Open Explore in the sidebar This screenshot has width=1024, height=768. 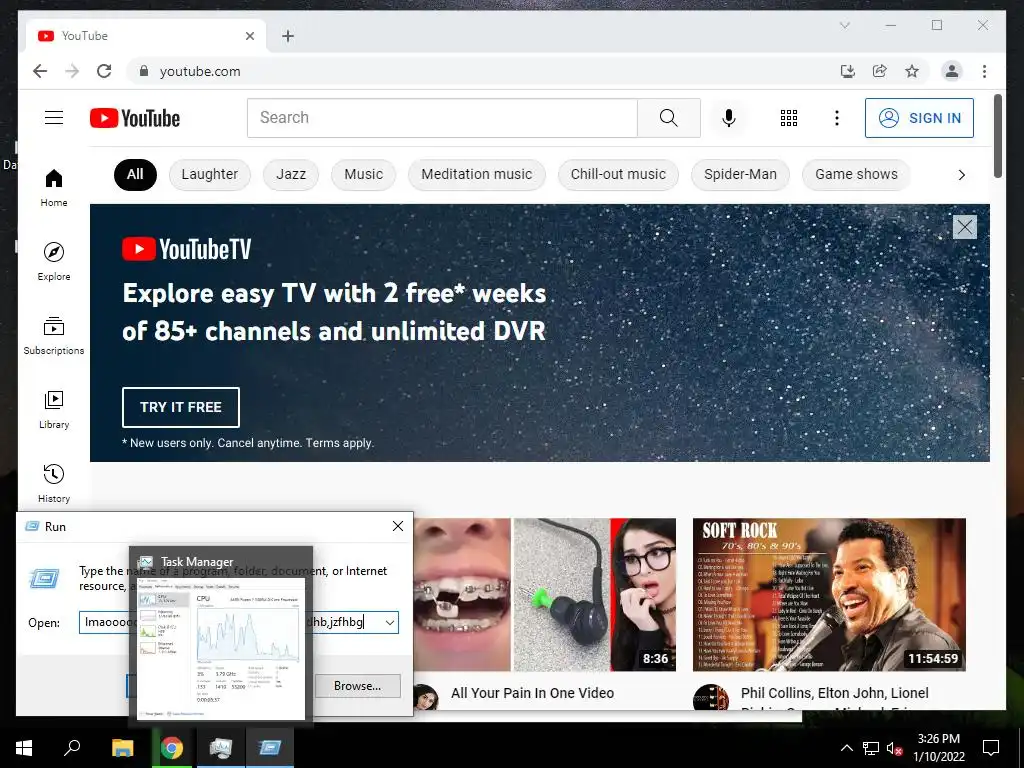pyautogui.click(x=54, y=262)
